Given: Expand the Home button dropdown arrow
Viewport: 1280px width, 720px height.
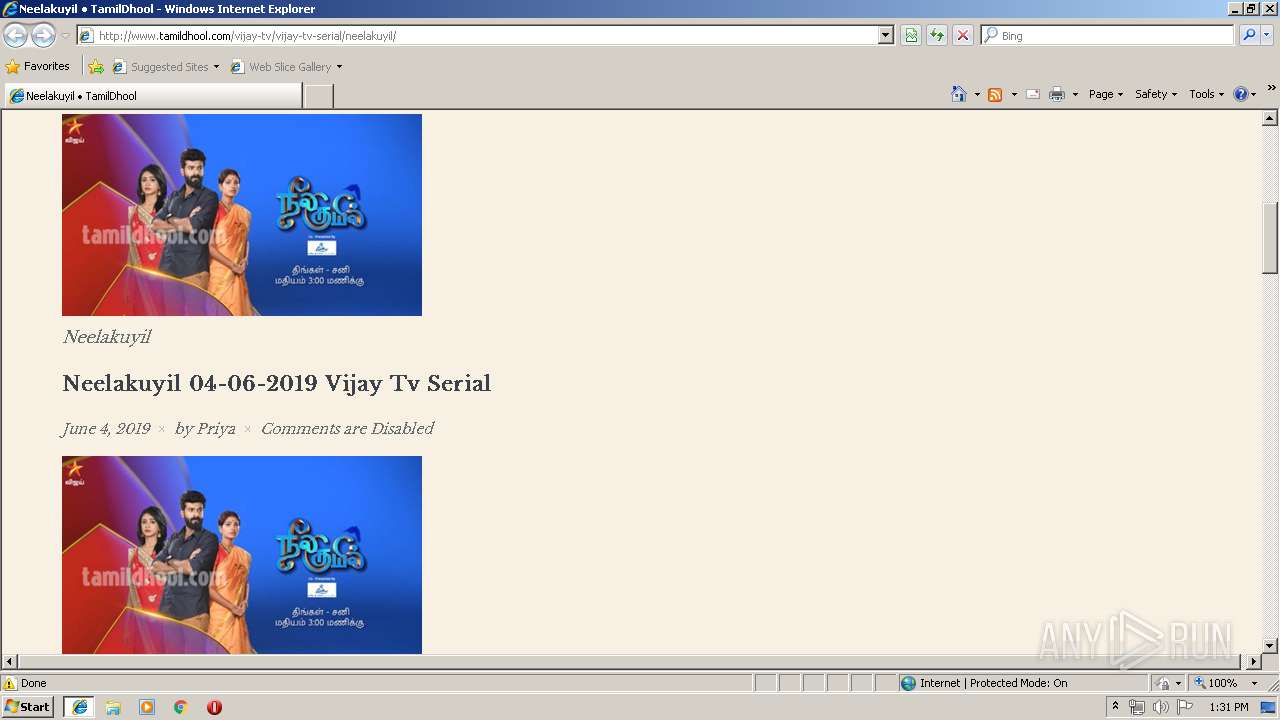Looking at the screenshot, I should coord(977,94).
